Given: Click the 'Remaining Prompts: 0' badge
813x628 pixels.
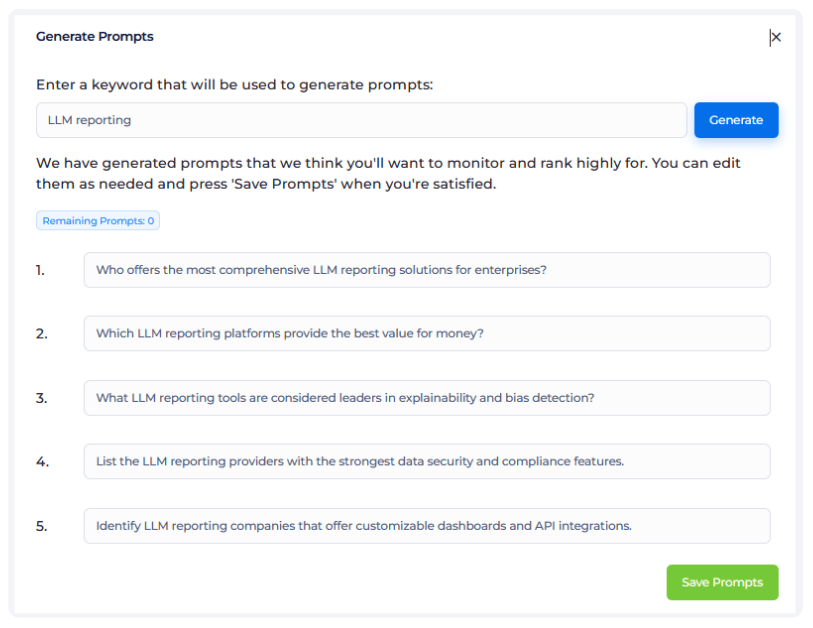Looking at the screenshot, I should (98, 221).
